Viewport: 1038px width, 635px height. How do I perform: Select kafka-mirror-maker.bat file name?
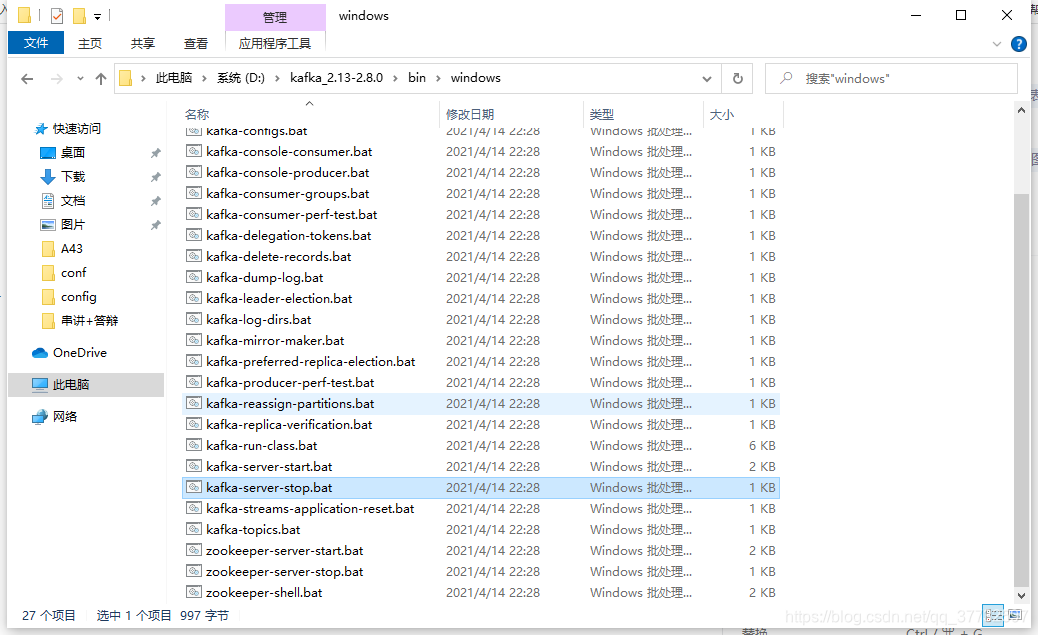pyautogui.click(x=275, y=340)
